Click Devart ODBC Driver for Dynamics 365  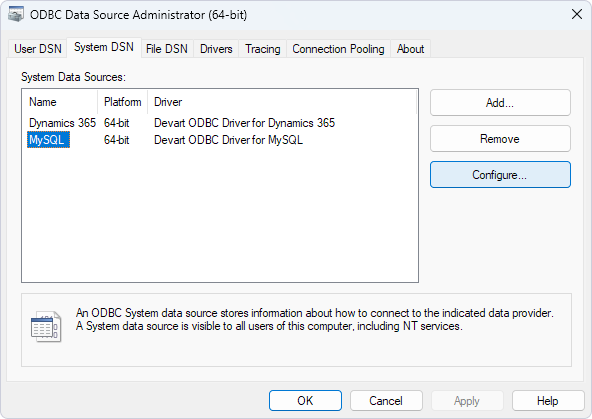pyautogui.click(x=244, y=123)
